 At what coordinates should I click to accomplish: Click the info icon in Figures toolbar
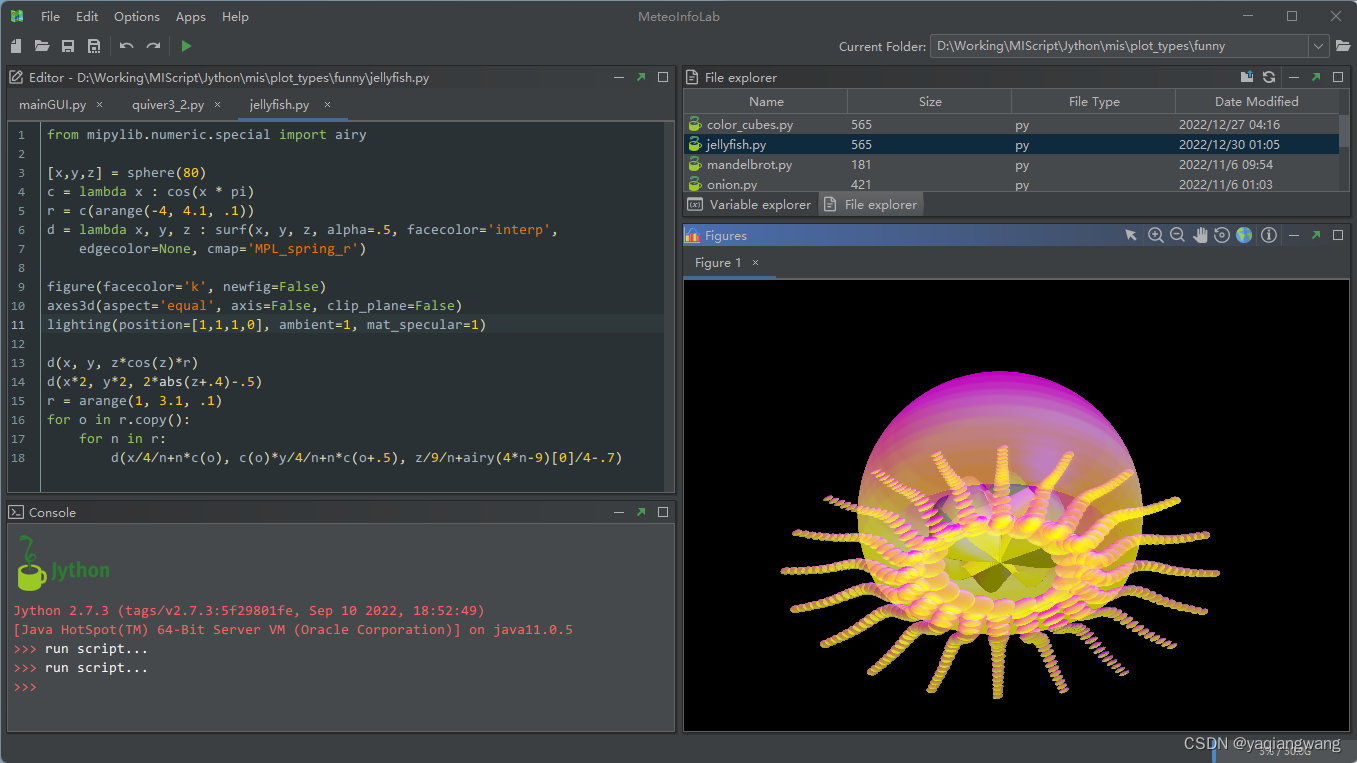[x=1269, y=235]
